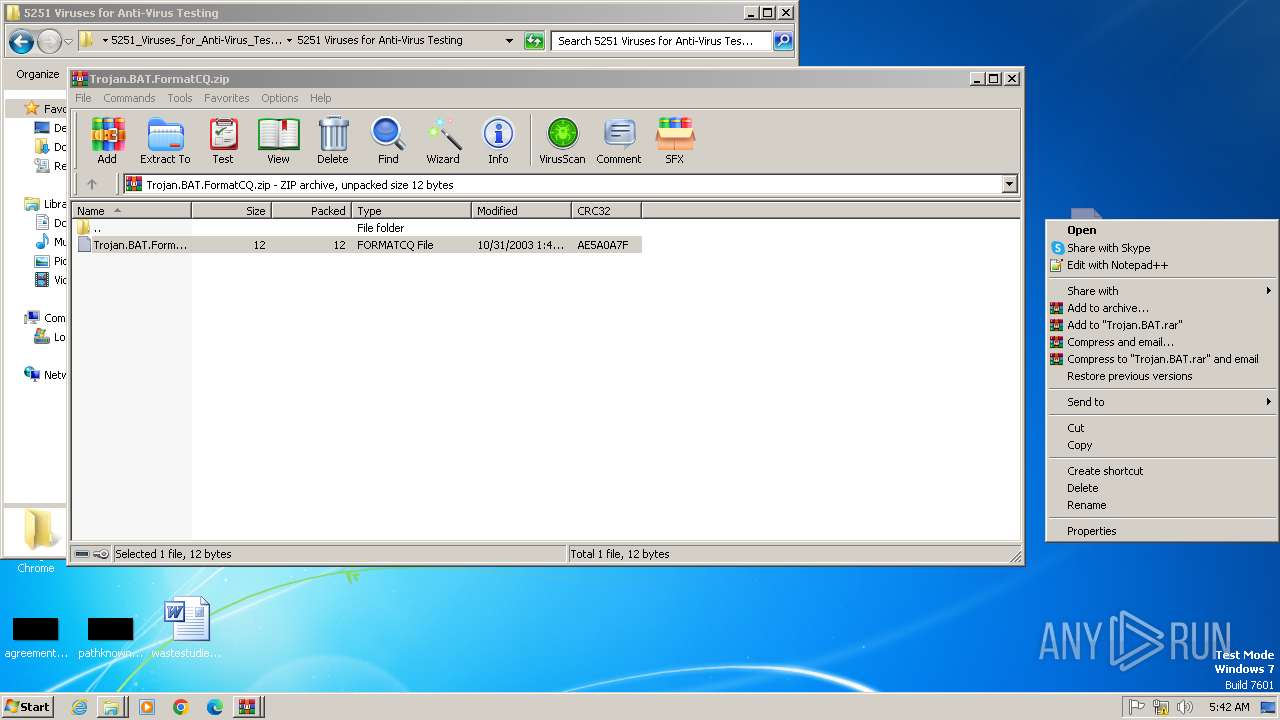
Task: Open the View file tool
Action: click(278, 141)
